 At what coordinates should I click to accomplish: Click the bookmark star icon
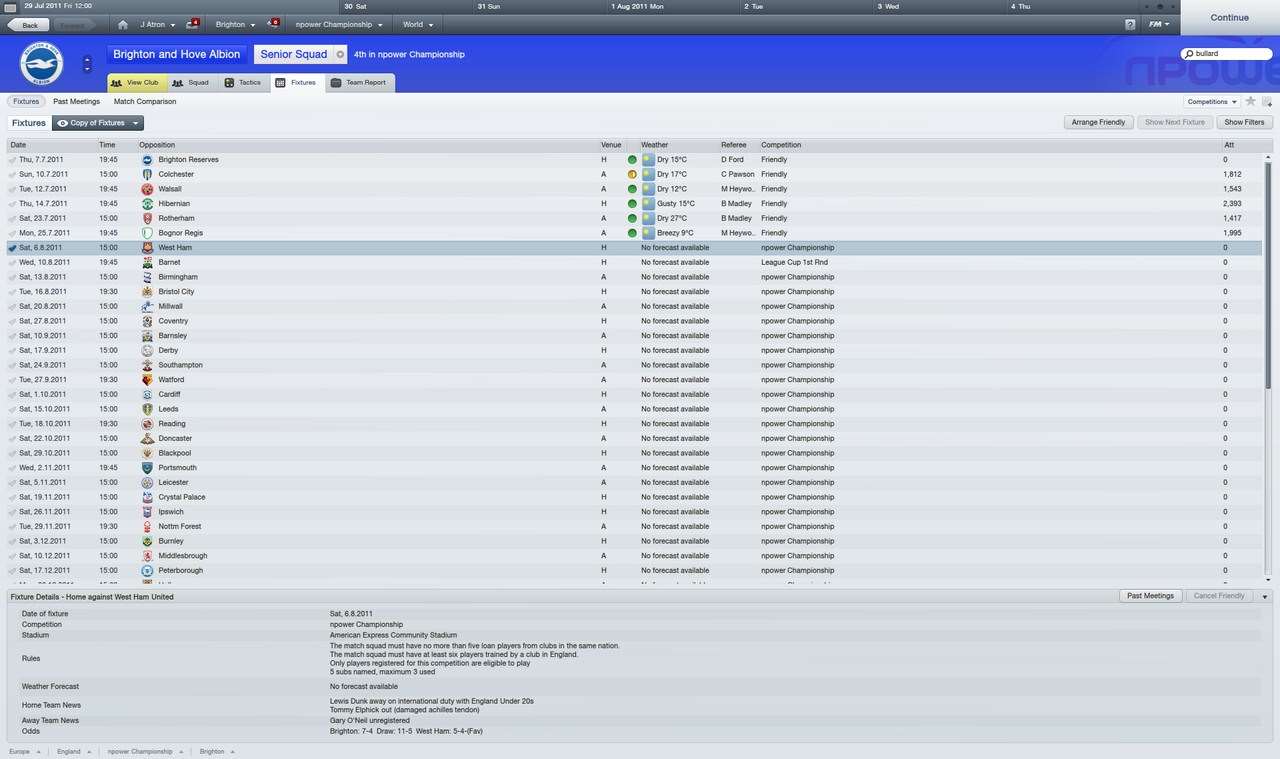point(1250,101)
